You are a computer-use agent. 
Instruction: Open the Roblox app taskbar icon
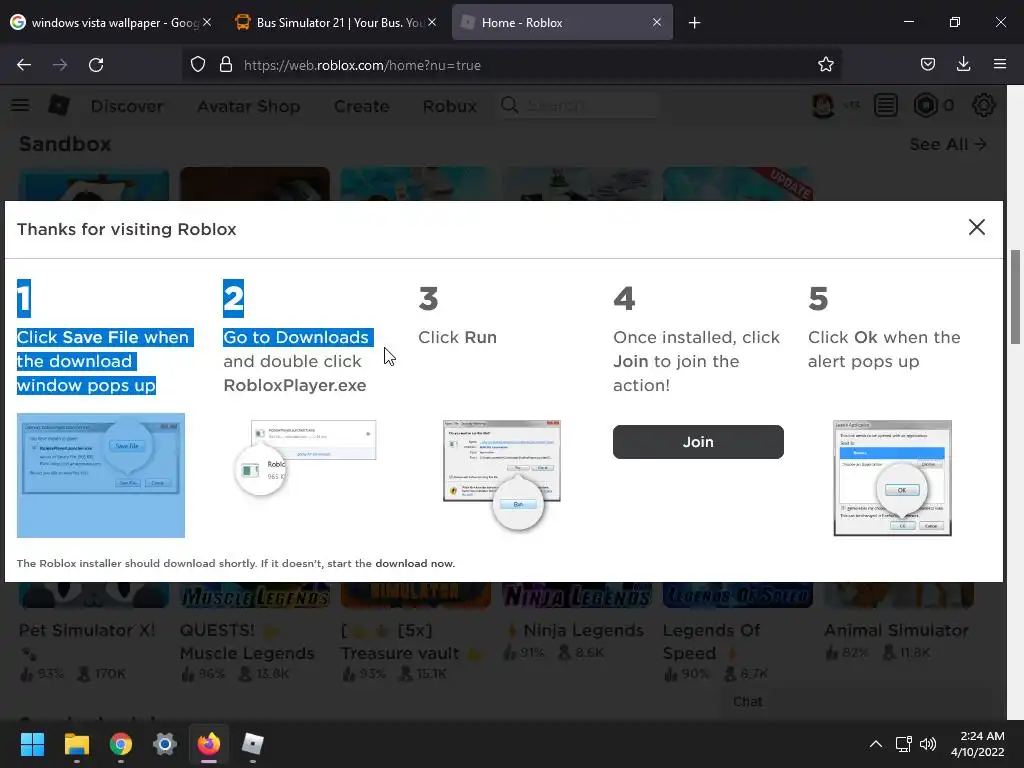point(253,744)
